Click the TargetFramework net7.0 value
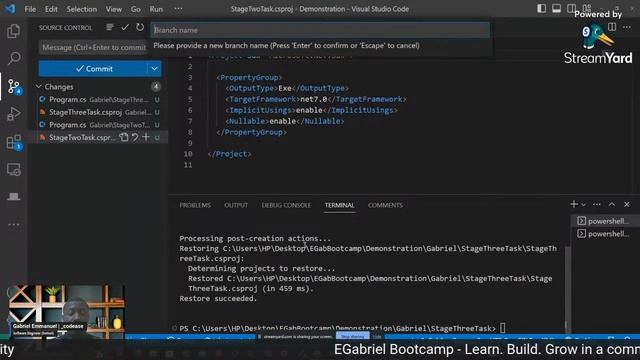This screenshot has width=640, height=360. click(313, 99)
